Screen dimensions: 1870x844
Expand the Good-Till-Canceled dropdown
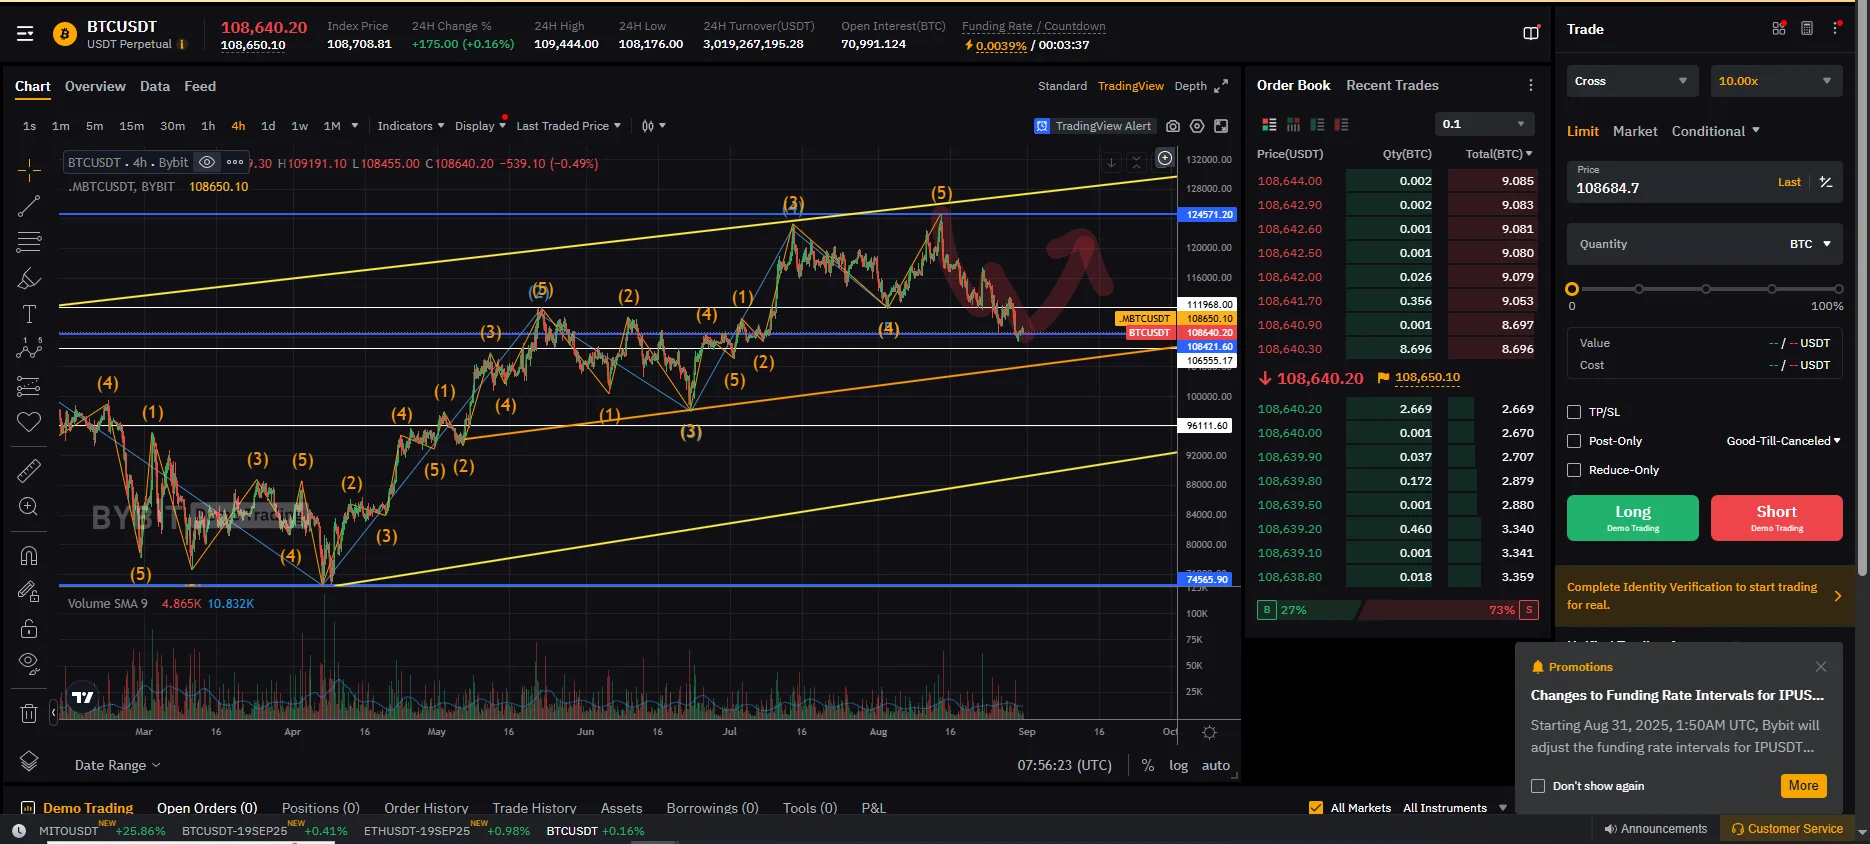pos(1783,441)
